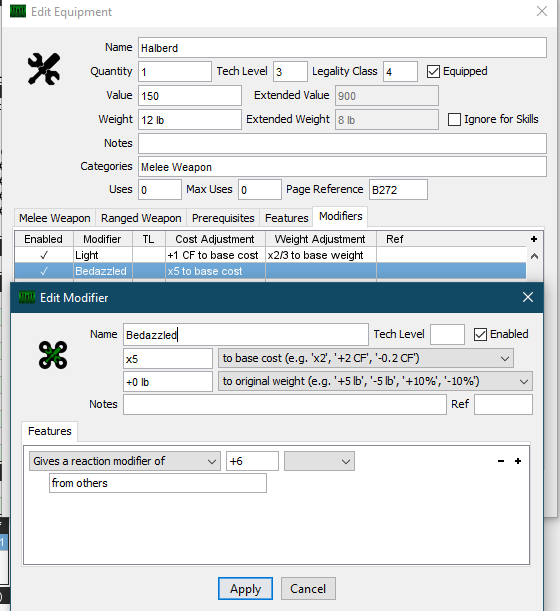Toggle the Equipped checkbox
This screenshot has height=611, width=560.
point(433,72)
